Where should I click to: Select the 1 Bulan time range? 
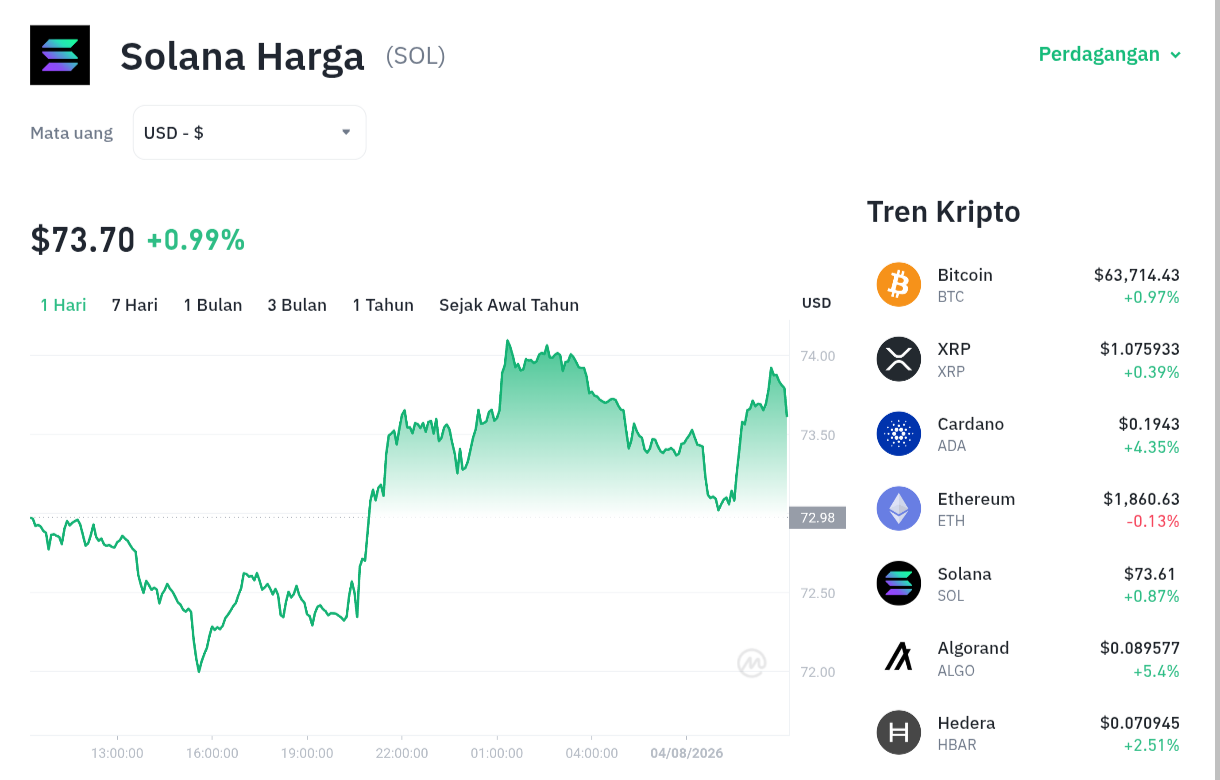click(x=213, y=305)
